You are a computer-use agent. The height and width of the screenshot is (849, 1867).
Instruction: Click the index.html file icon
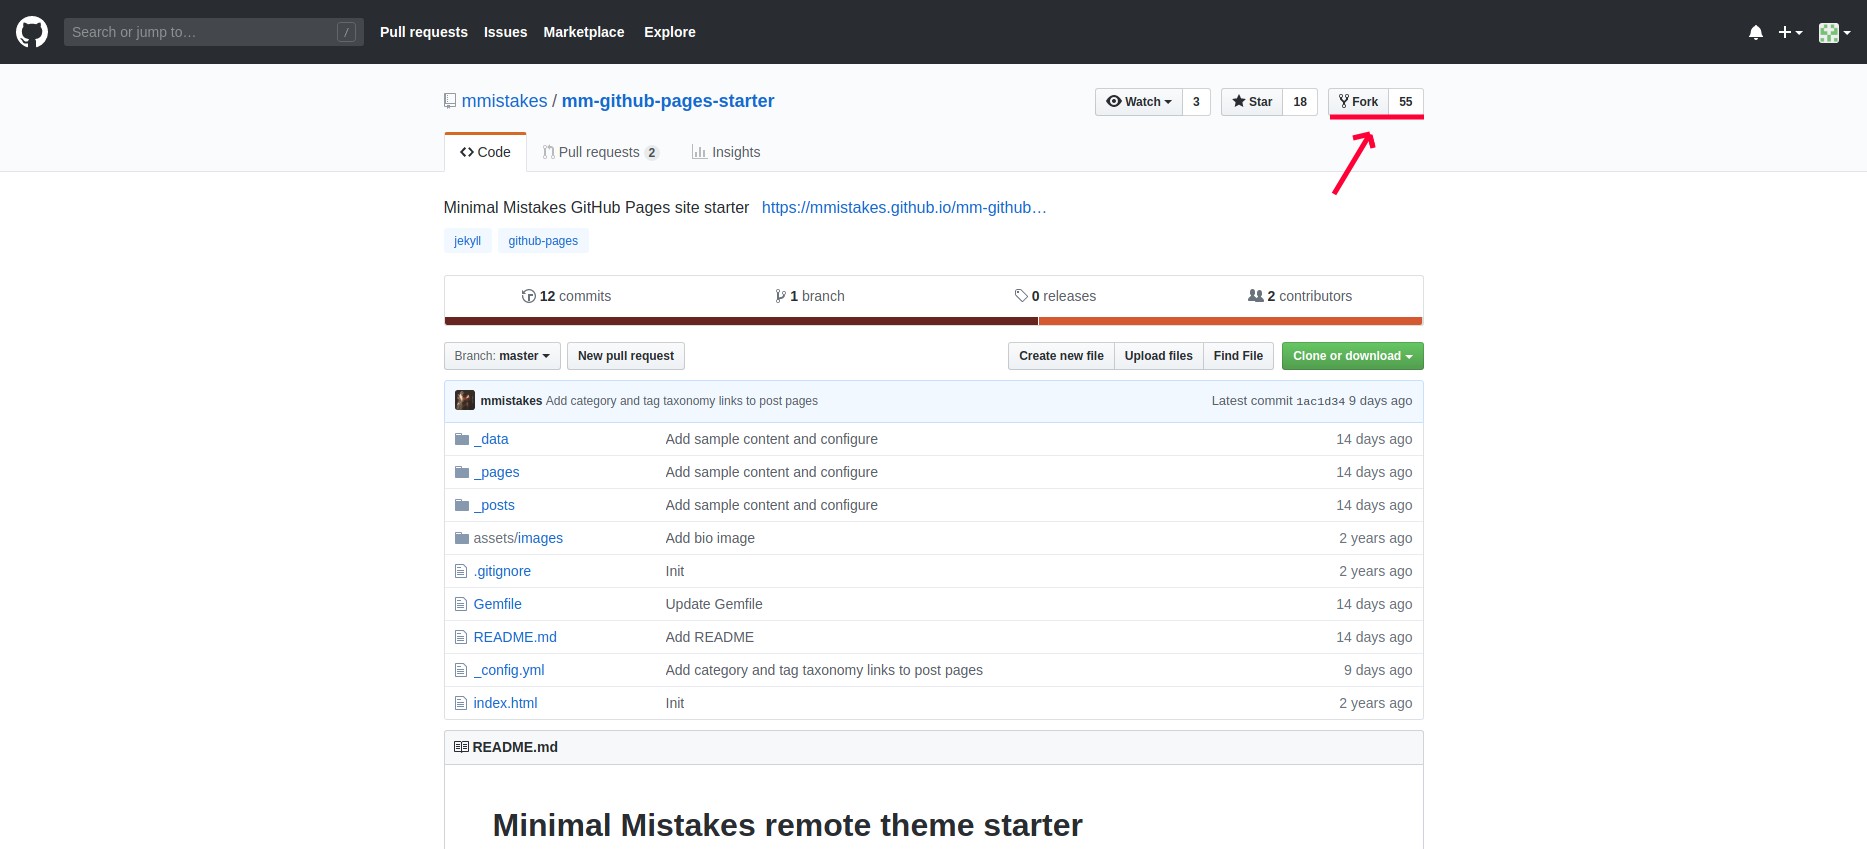pyautogui.click(x=461, y=703)
